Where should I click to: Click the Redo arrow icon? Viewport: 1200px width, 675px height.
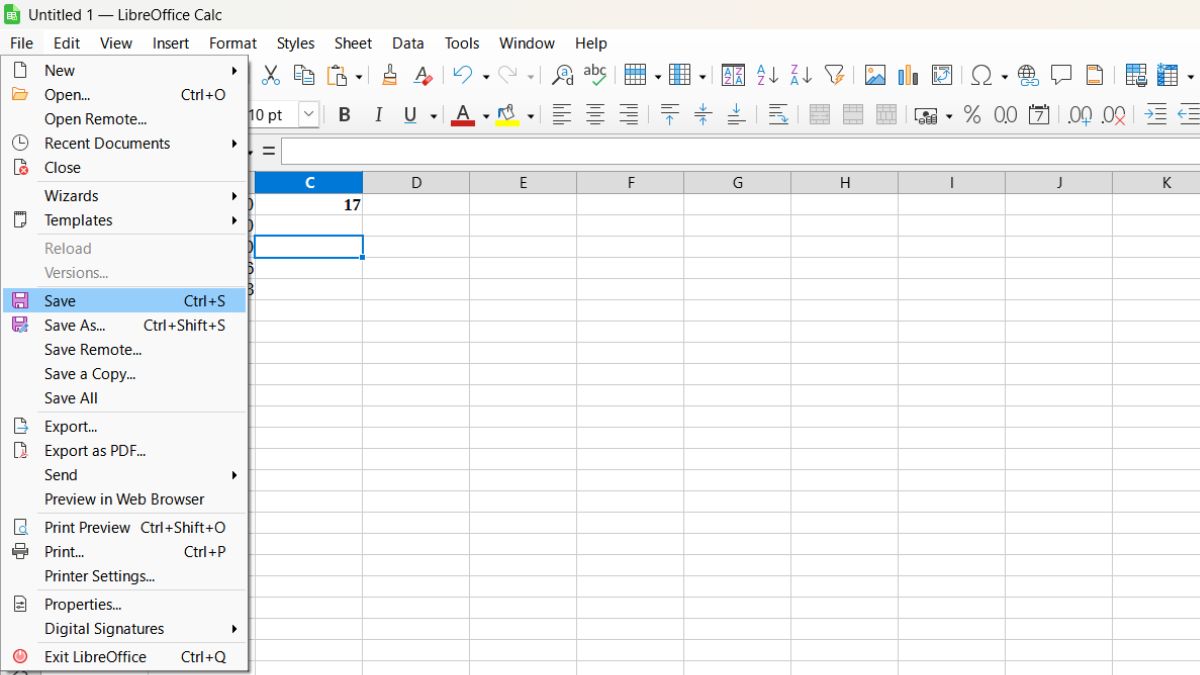(508, 75)
